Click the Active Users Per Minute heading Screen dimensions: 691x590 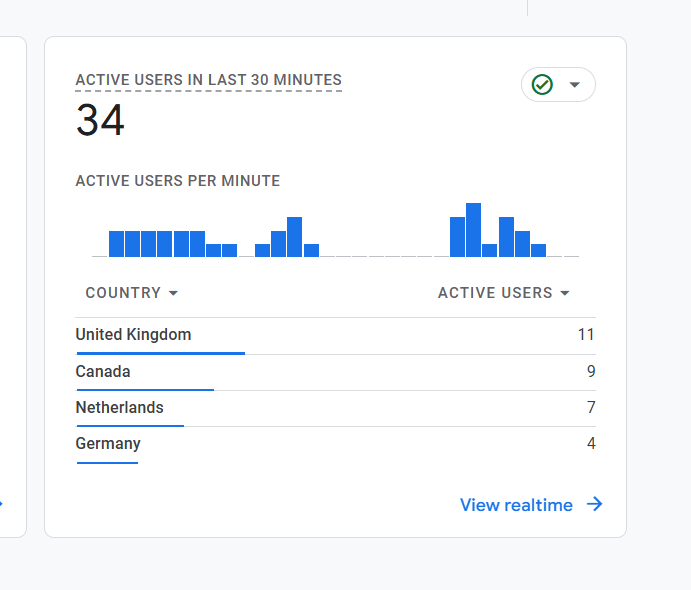pyautogui.click(x=178, y=181)
